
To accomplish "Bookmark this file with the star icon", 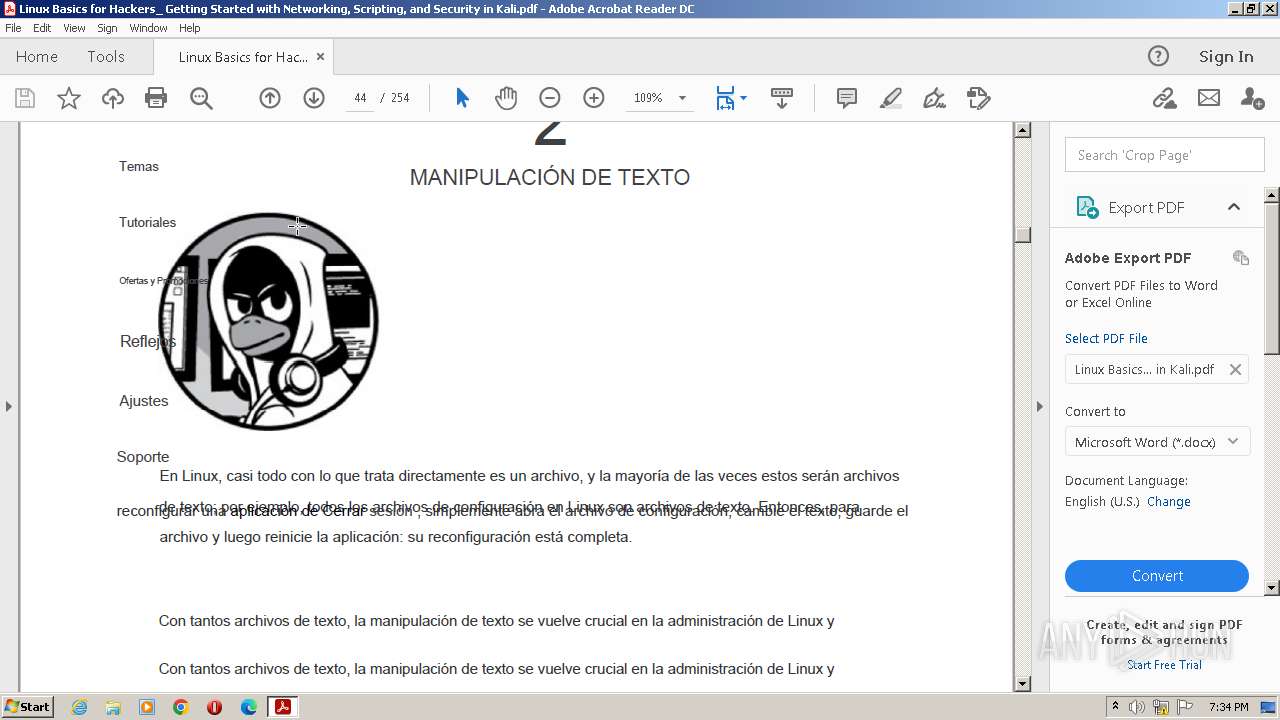I will tap(69, 98).
